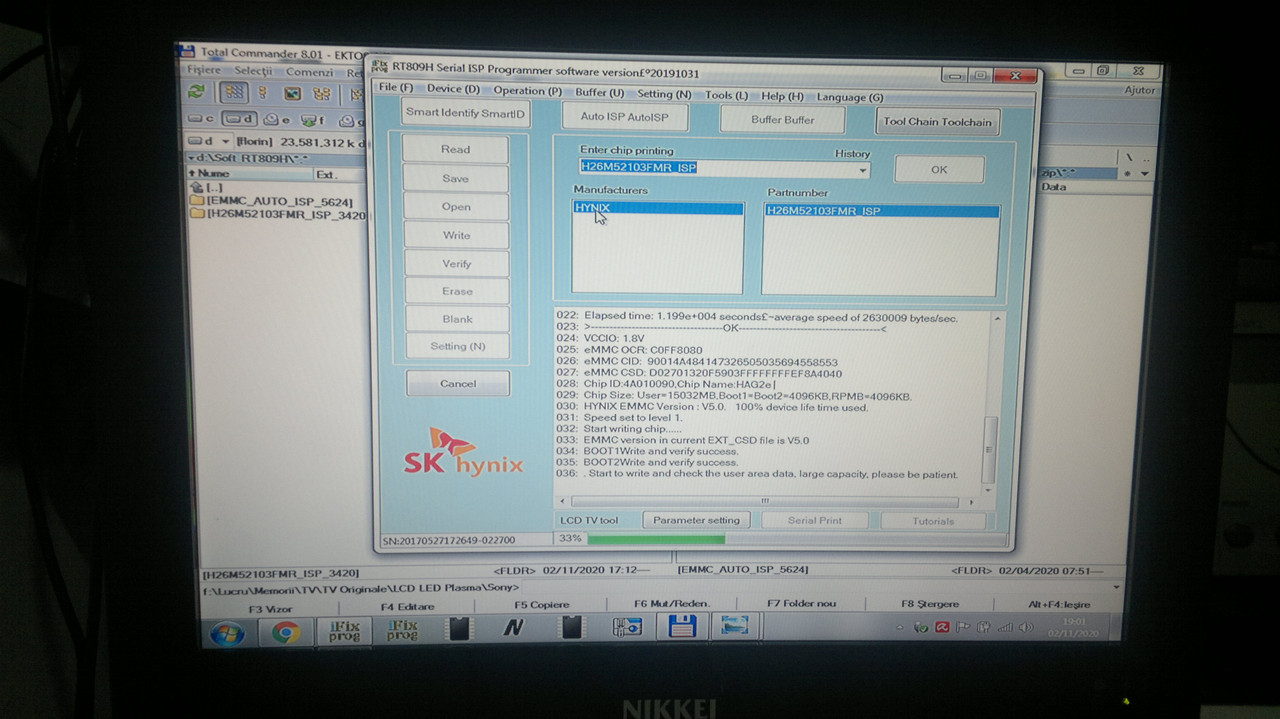Click the Erase button
This screenshot has width=1280, height=719.
(x=457, y=292)
